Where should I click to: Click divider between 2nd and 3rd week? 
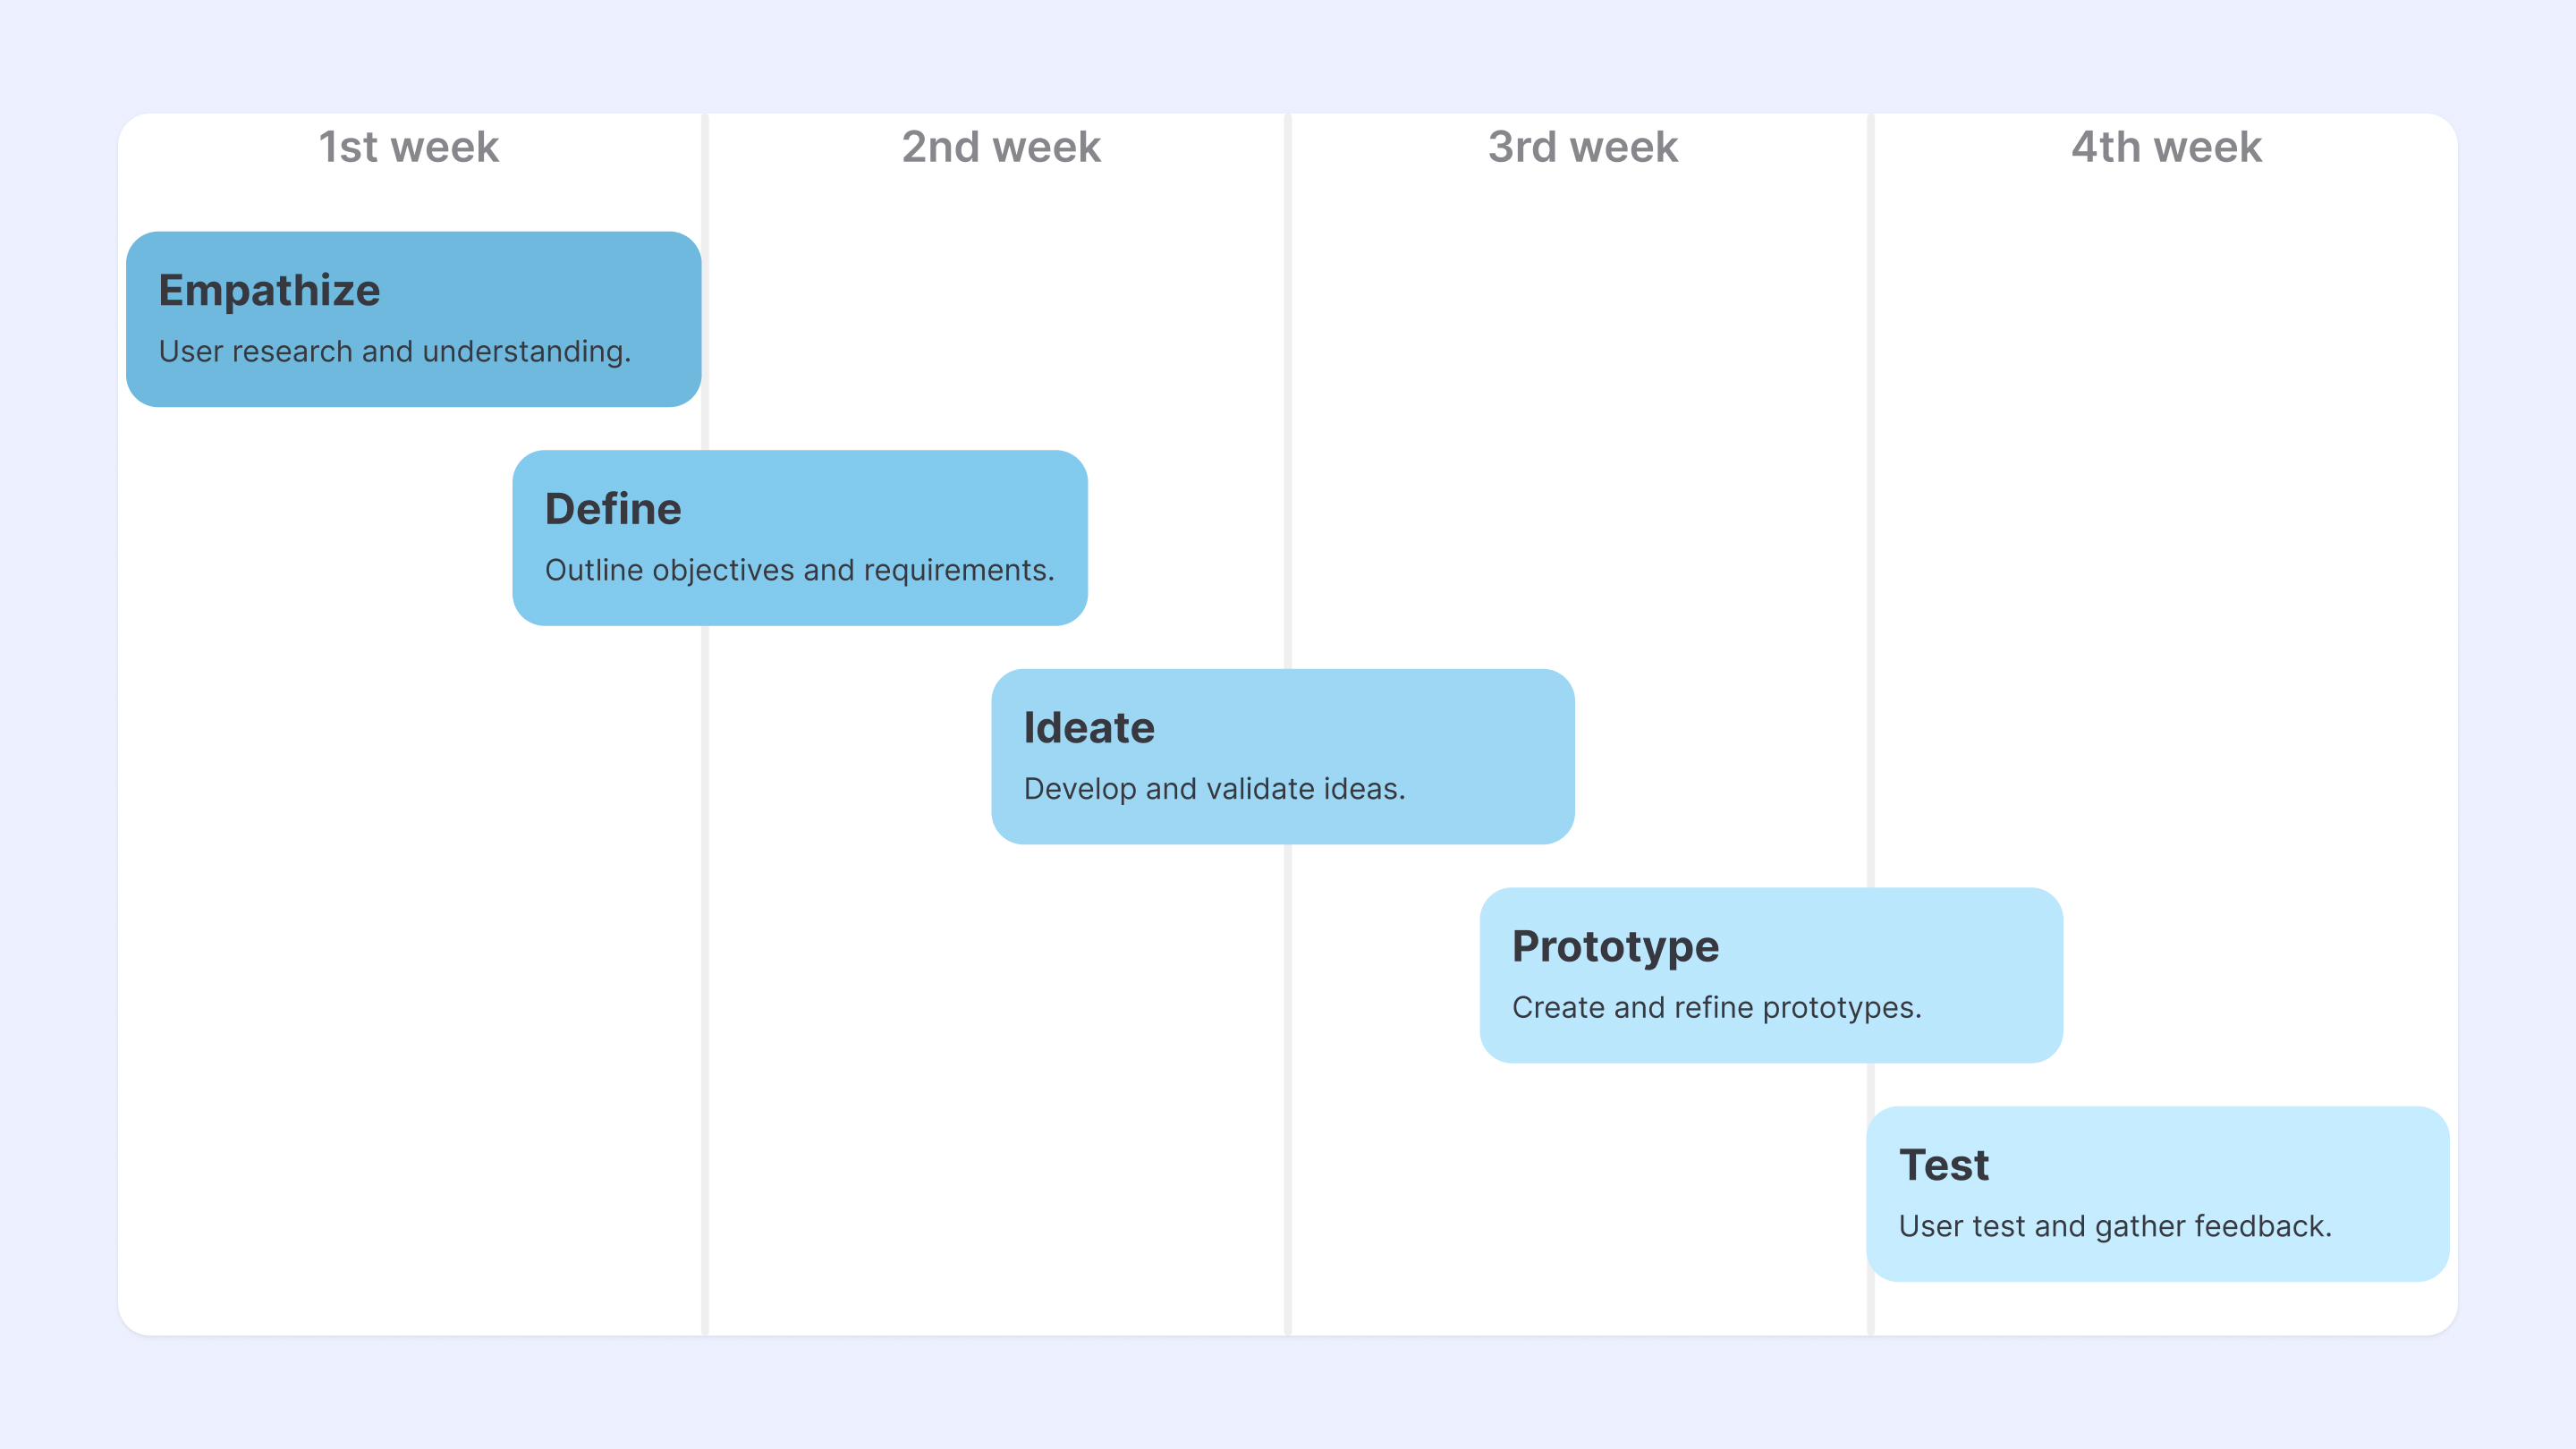[x=1288, y=400]
